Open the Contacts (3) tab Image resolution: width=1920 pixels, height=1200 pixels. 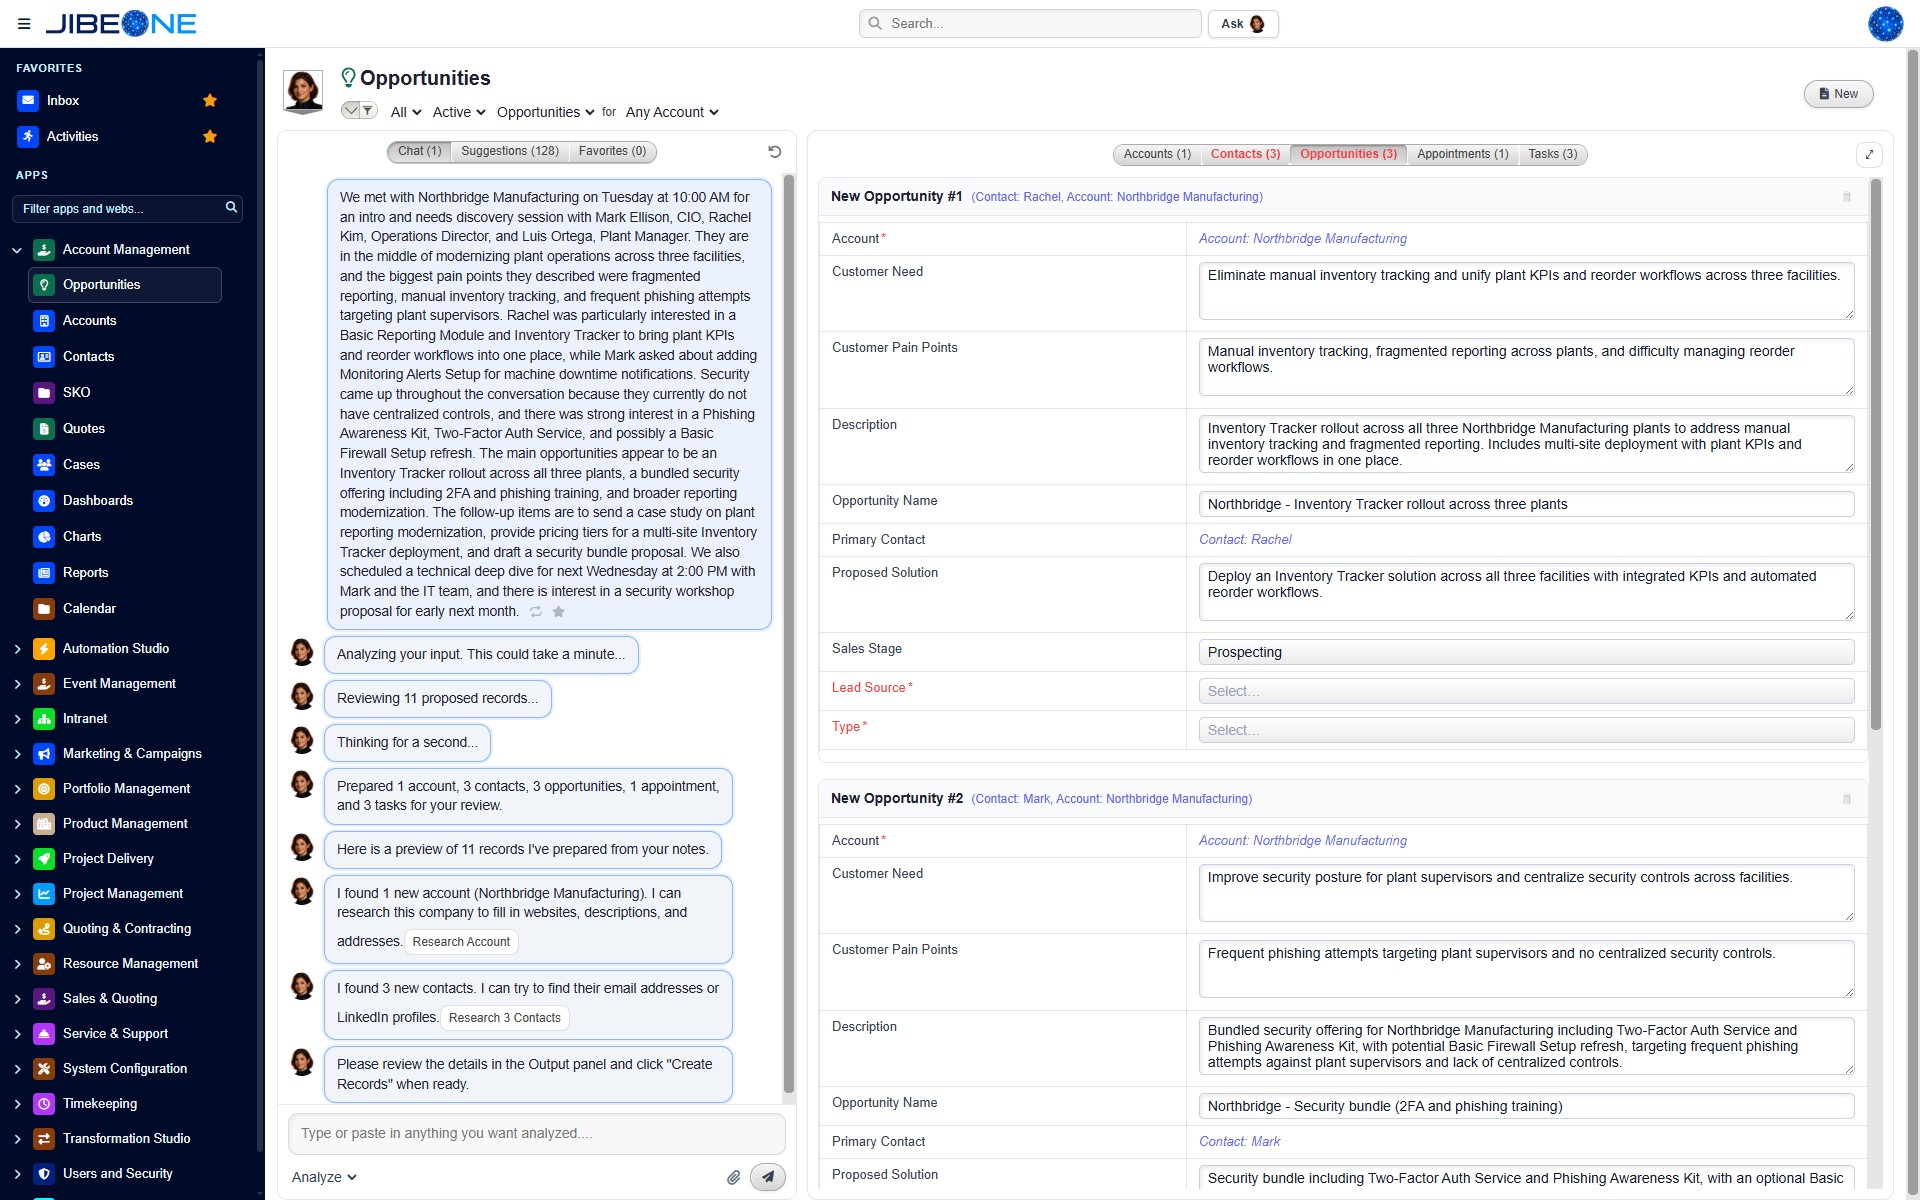1245,154
